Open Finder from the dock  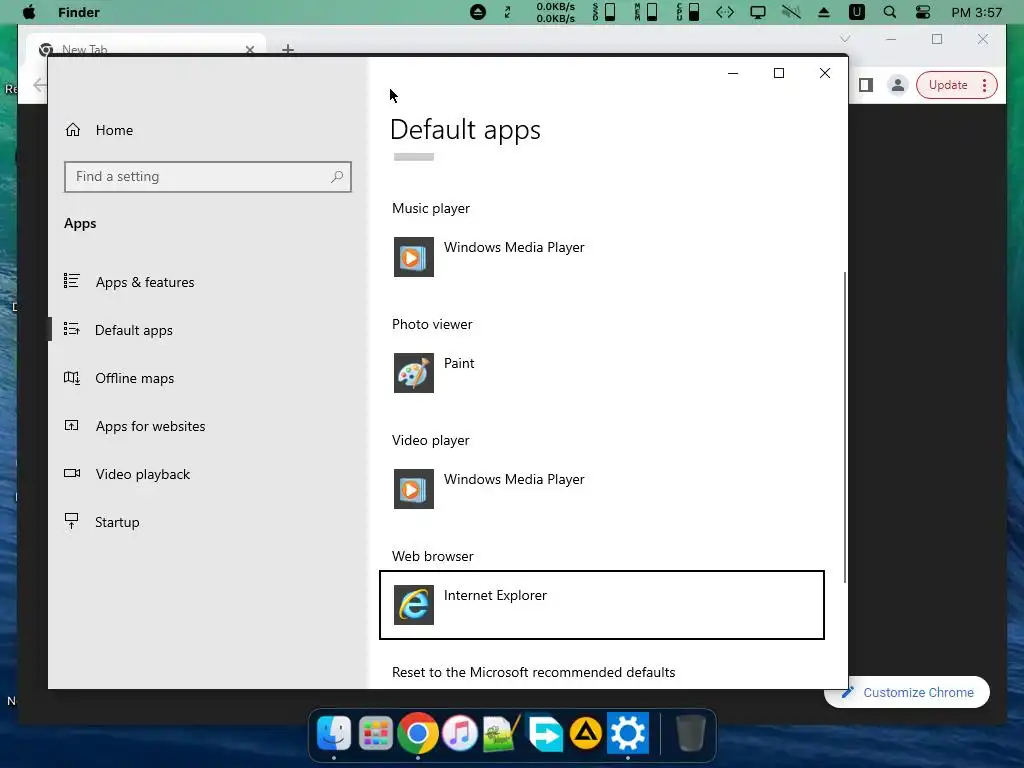click(334, 733)
